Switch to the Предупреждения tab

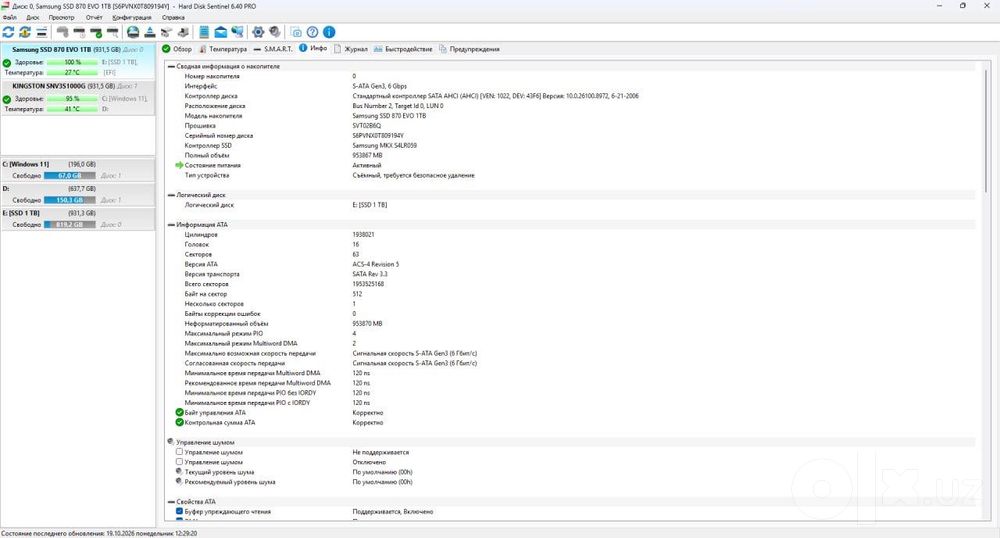469,49
